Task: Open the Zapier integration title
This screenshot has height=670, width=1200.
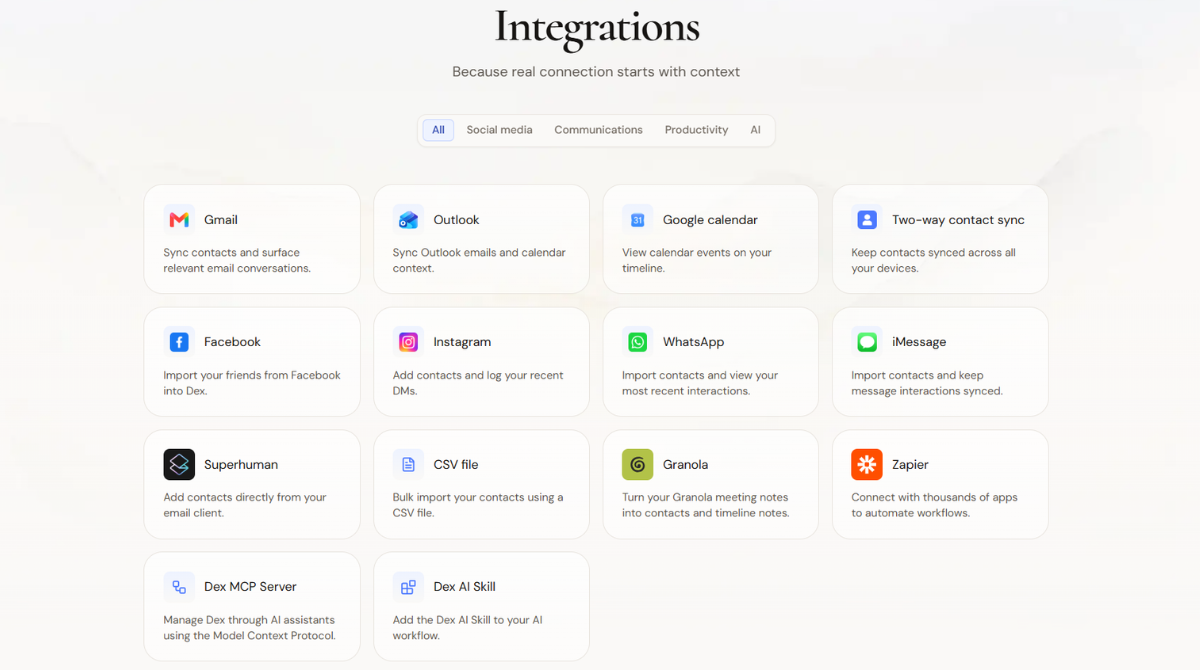Action: click(x=910, y=465)
